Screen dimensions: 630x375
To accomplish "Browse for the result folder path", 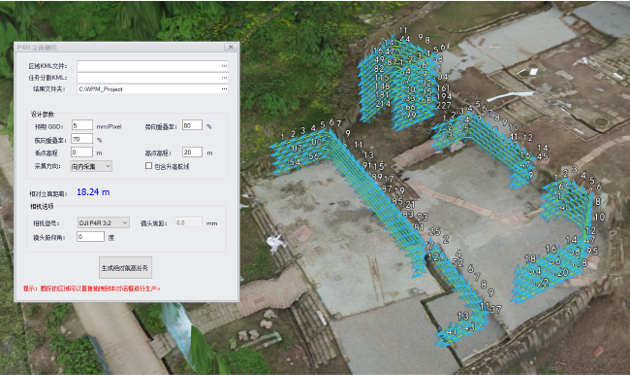I will [x=224, y=89].
